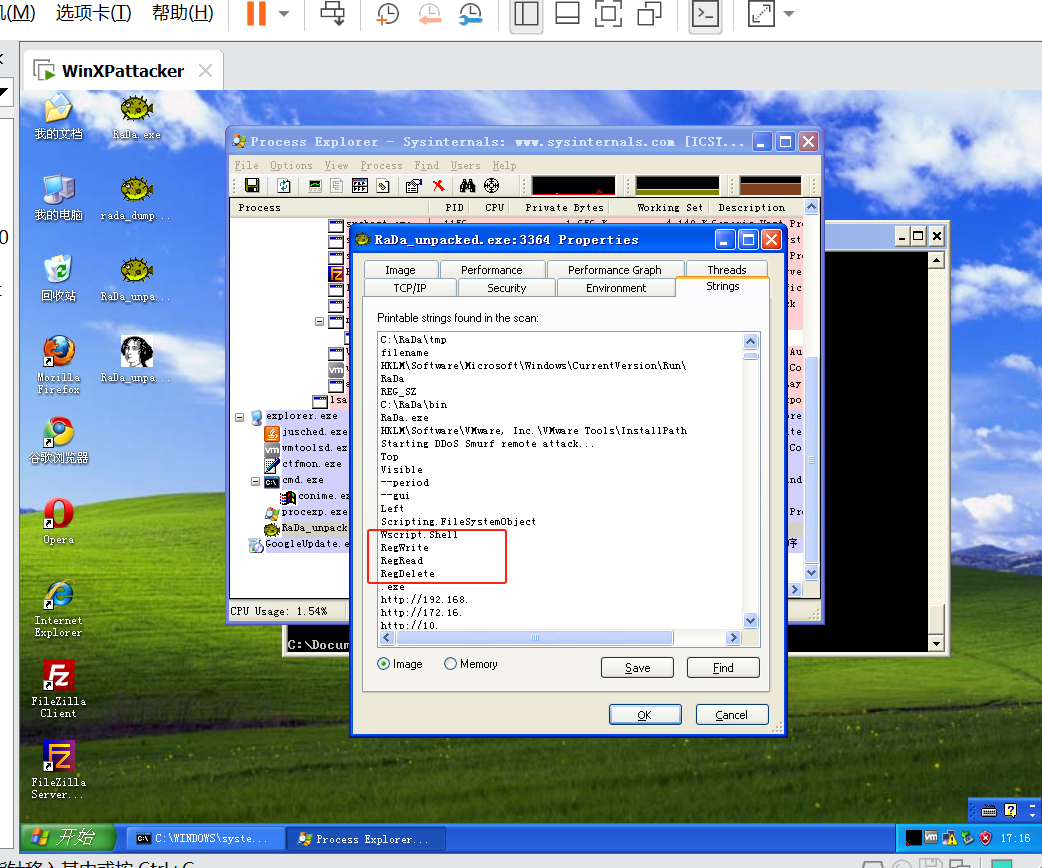Click the strings list vertical scroll-down arrow

pos(750,621)
